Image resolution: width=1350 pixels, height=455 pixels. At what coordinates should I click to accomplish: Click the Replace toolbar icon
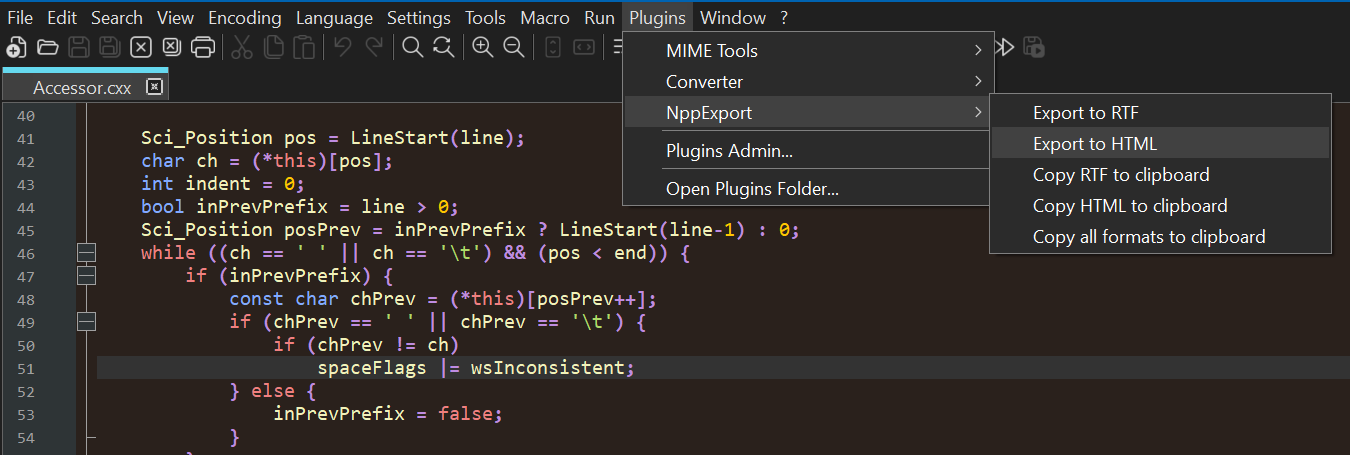pyautogui.click(x=443, y=47)
